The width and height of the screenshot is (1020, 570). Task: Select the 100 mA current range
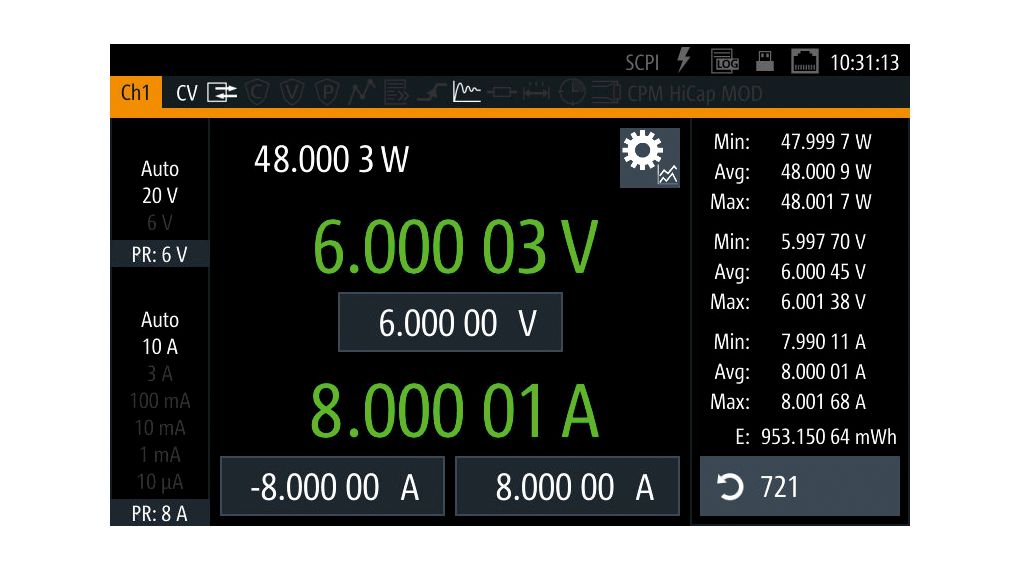tap(160, 401)
